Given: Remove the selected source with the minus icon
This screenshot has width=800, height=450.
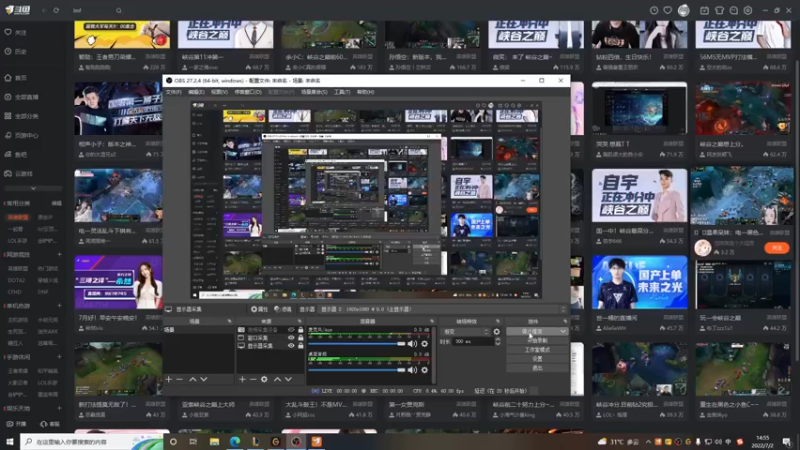Looking at the screenshot, I should 253,379.
